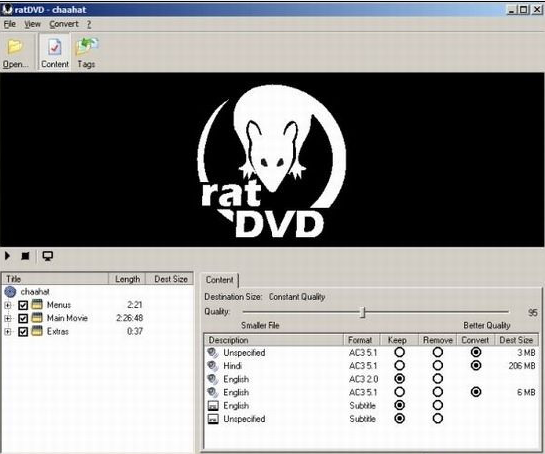Select Remove for English subtitle
The width and height of the screenshot is (545, 454).
click(438, 405)
